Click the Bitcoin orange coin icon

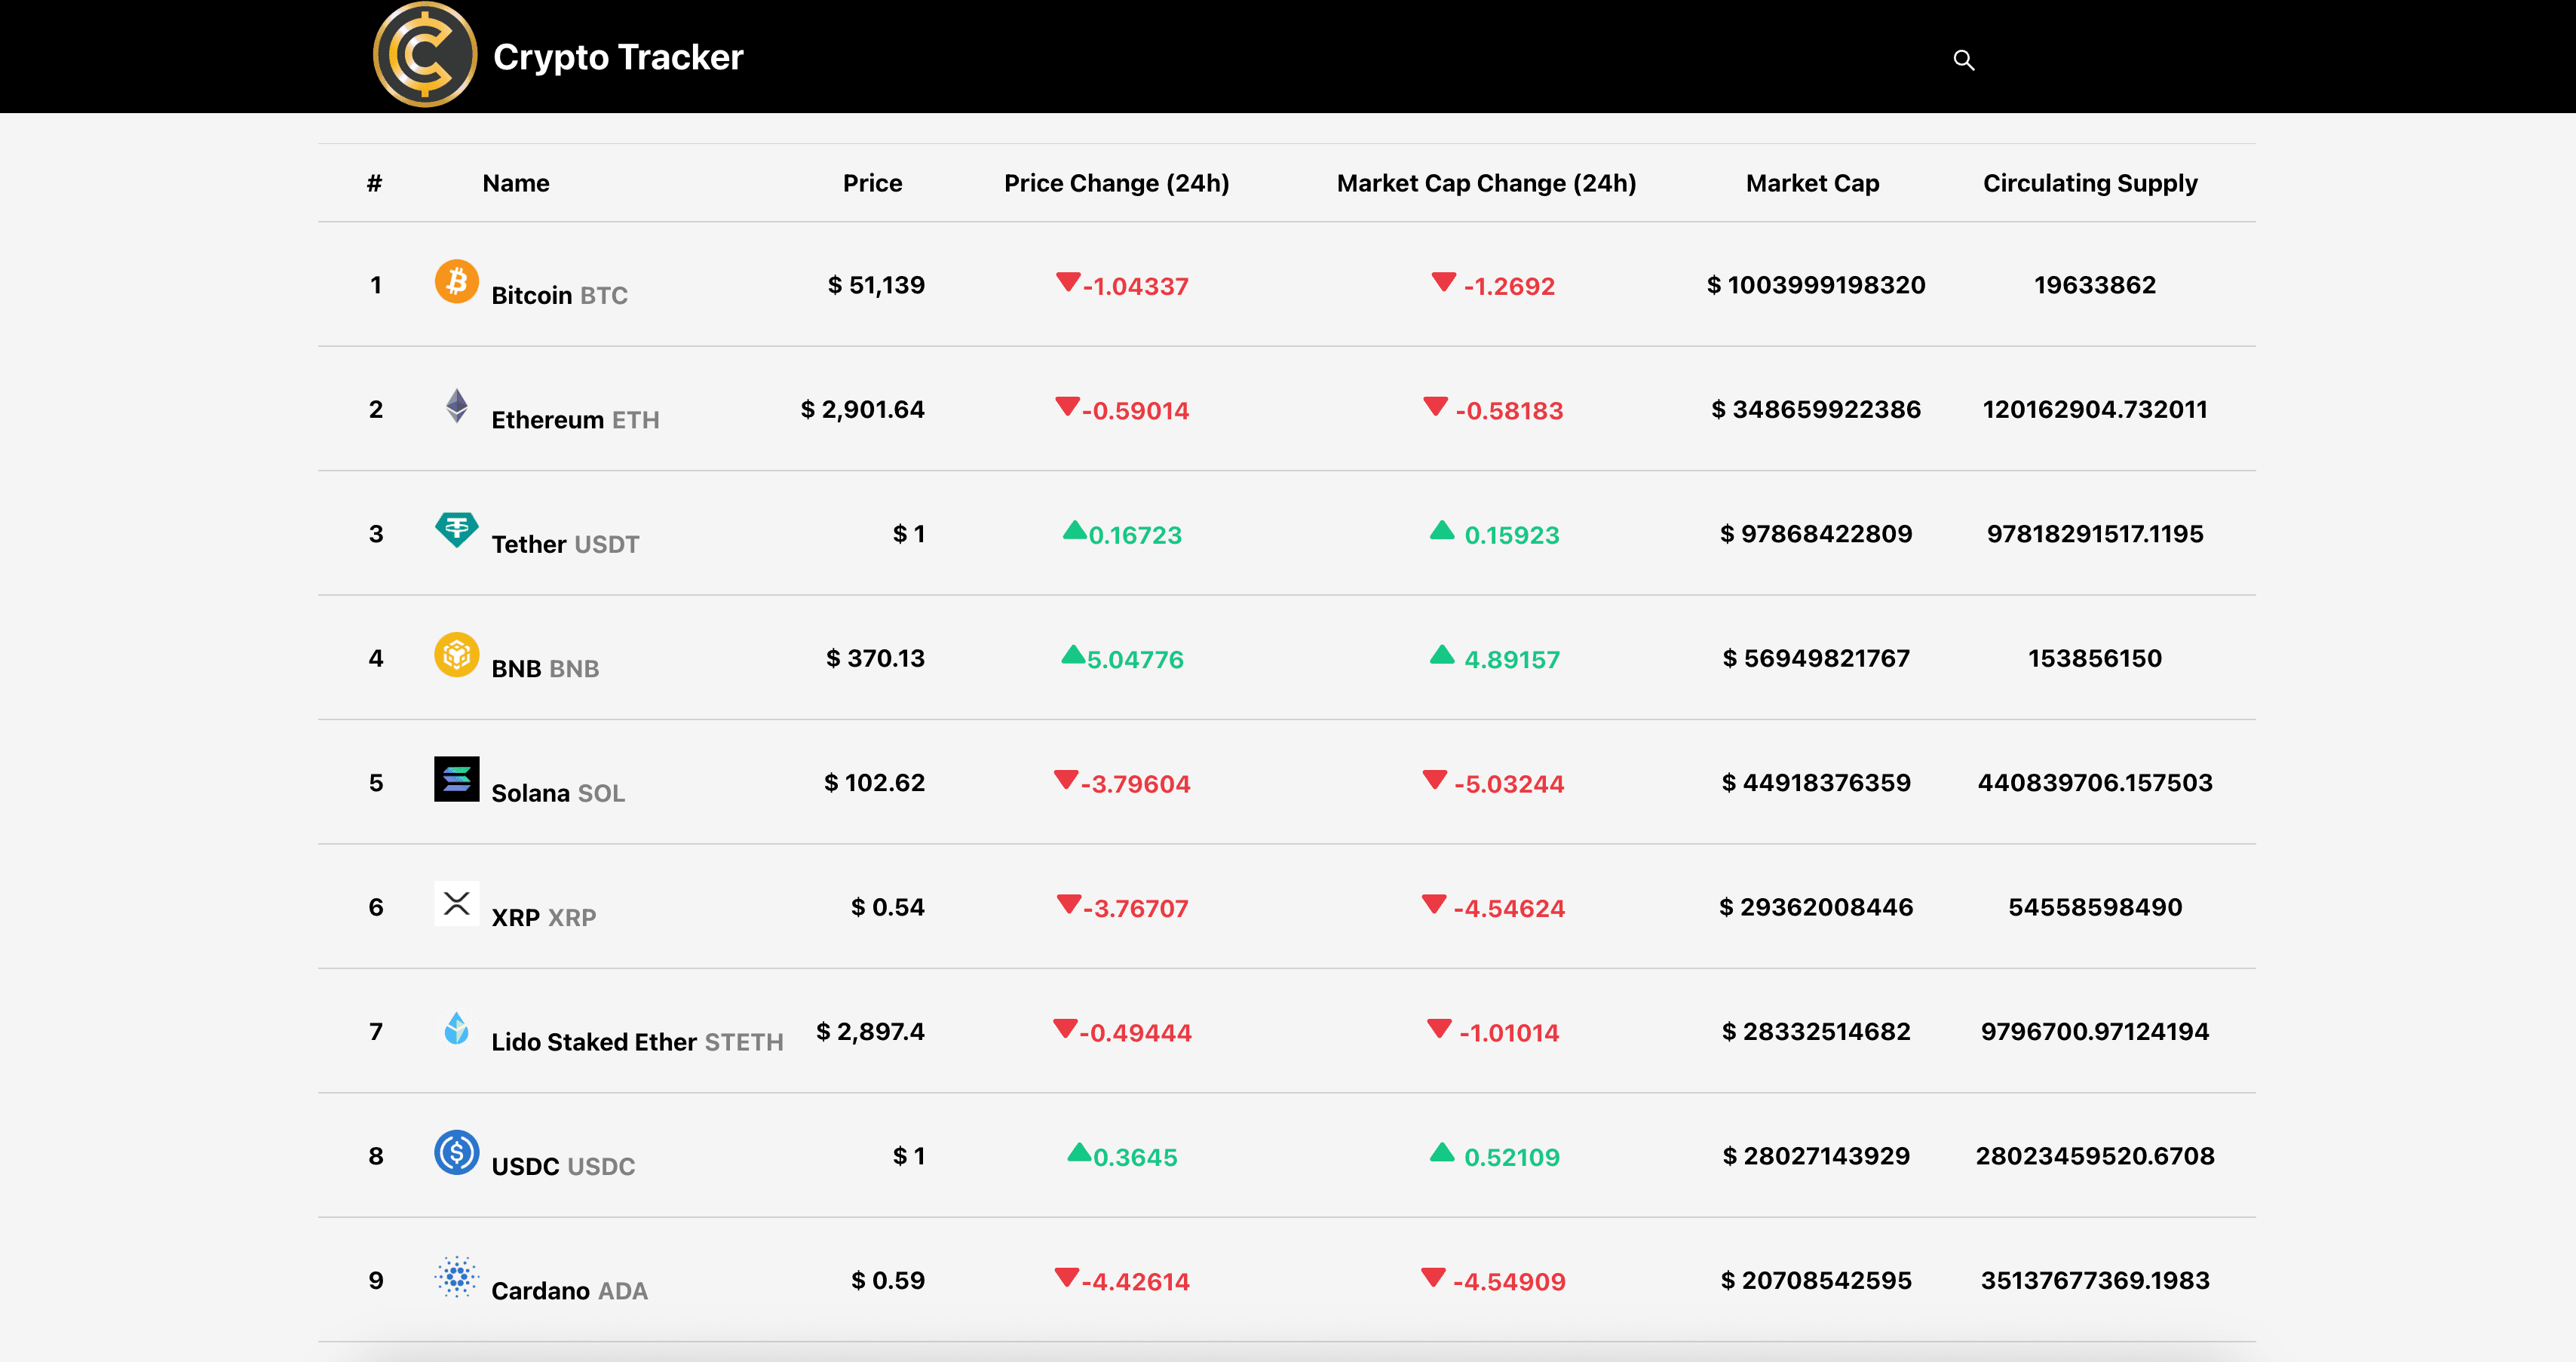coord(456,281)
